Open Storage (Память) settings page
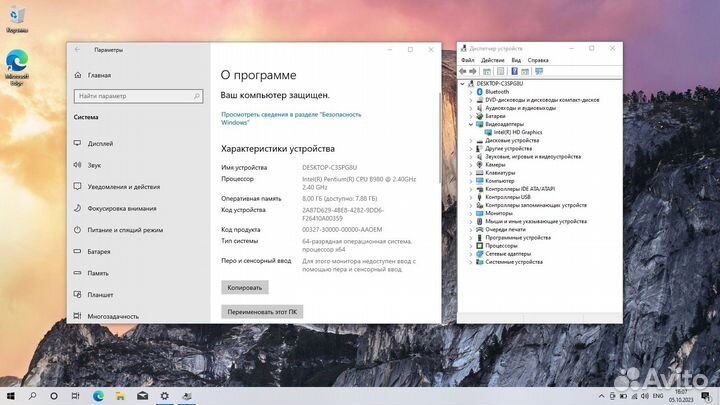The image size is (720, 405). click(98, 273)
